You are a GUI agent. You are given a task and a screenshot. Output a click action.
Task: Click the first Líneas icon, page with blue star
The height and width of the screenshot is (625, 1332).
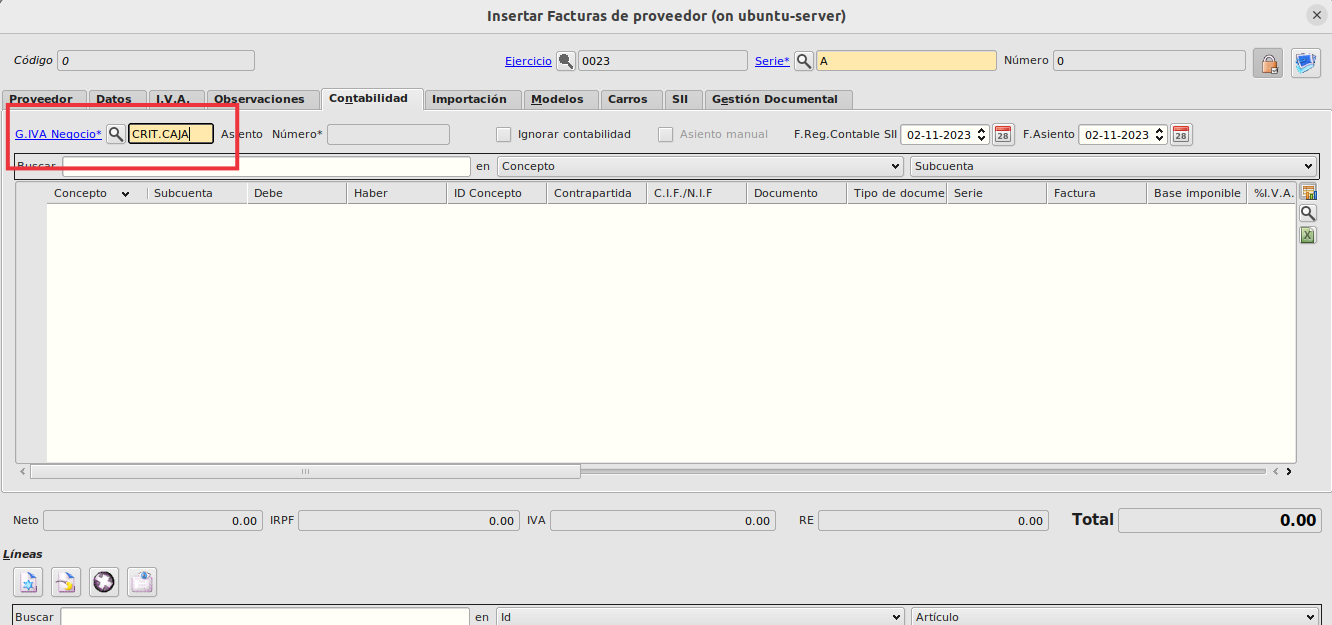[28, 582]
